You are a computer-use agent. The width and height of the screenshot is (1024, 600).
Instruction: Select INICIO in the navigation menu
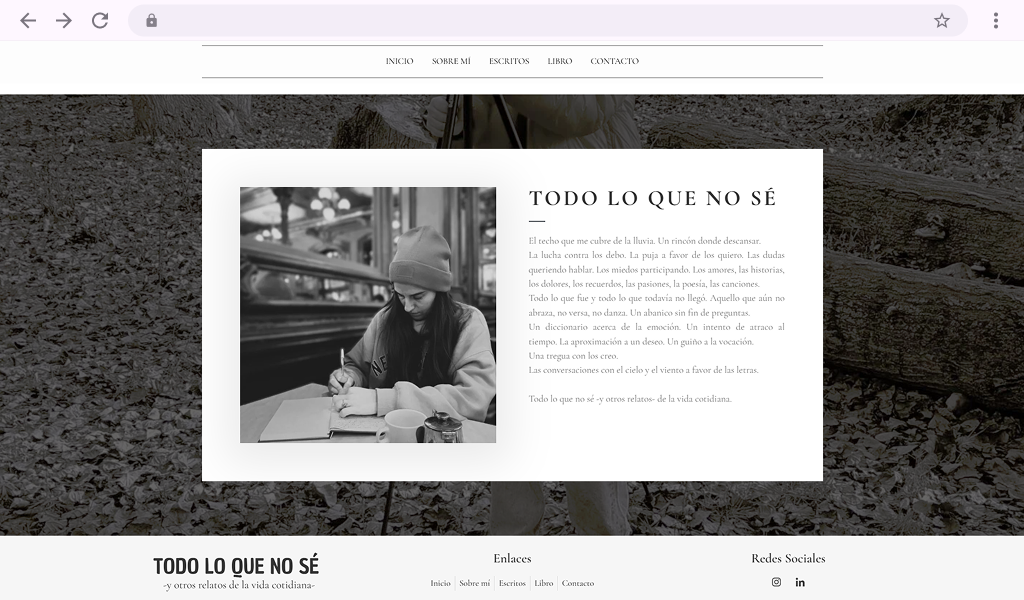[398, 61]
